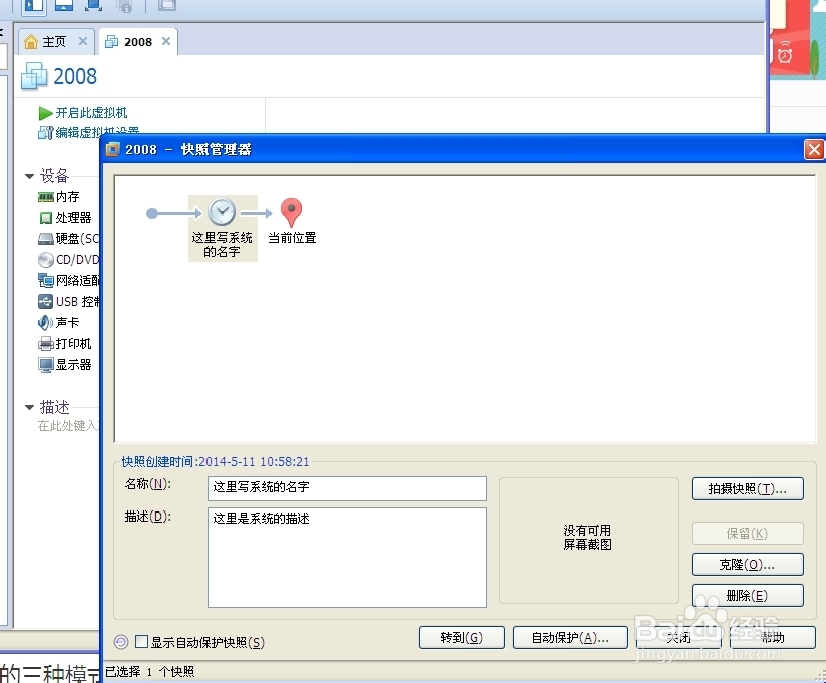The width and height of the screenshot is (826, 683).
Task: Click the 显示器 display device icon
Action: pyautogui.click(x=45, y=364)
